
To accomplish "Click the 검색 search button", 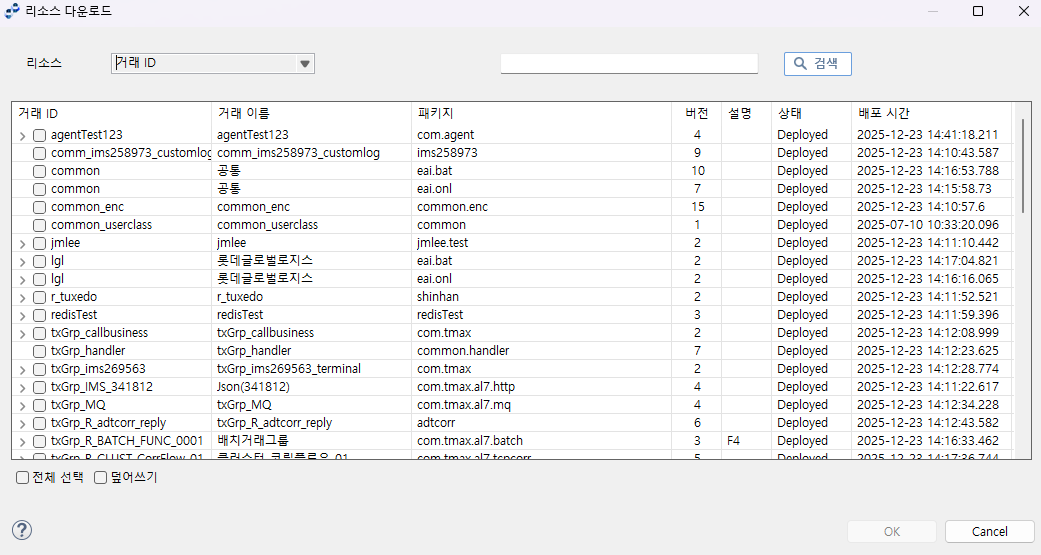I will pos(817,64).
